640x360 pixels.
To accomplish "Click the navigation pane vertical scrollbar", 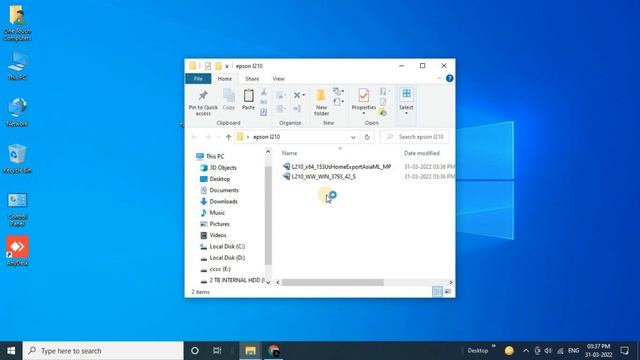I will point(268,216).
